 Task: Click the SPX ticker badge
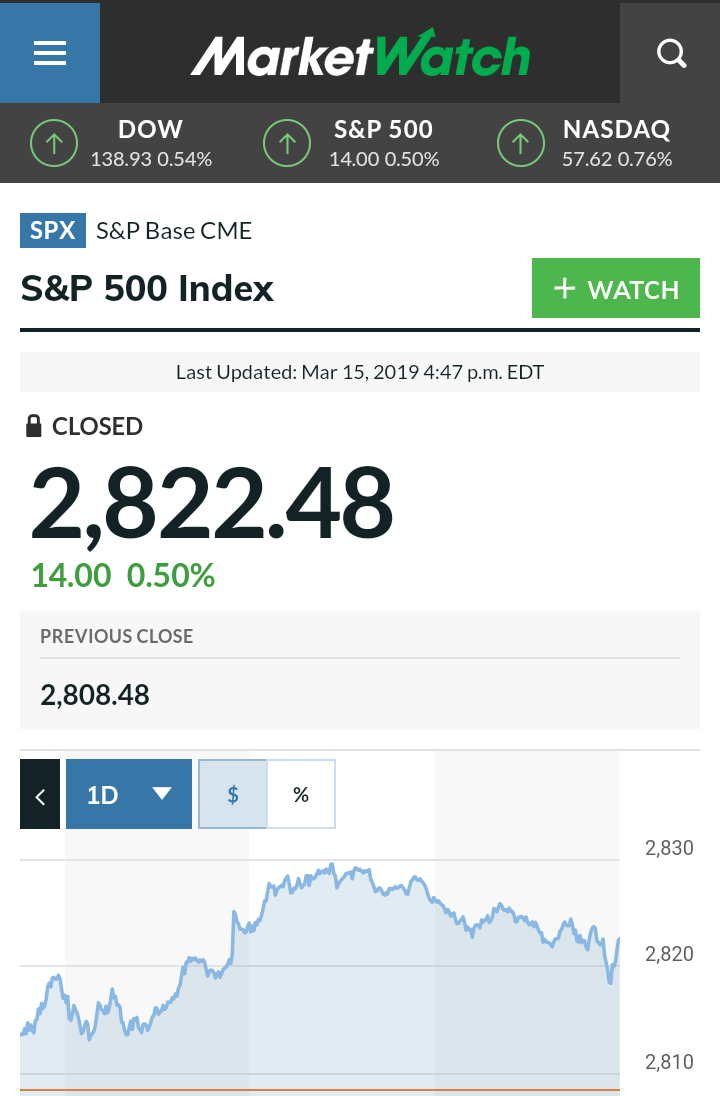[53, 231]
